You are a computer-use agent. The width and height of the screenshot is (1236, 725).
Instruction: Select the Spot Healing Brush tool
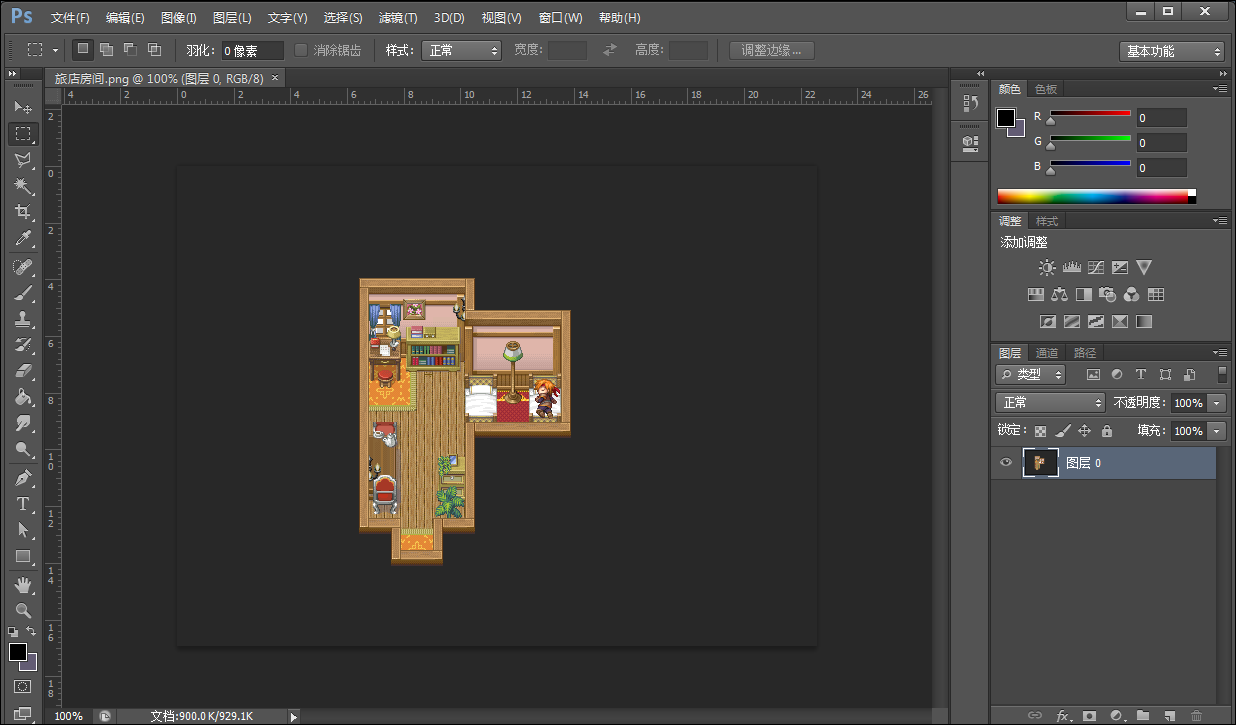click(x=23, y=267)
